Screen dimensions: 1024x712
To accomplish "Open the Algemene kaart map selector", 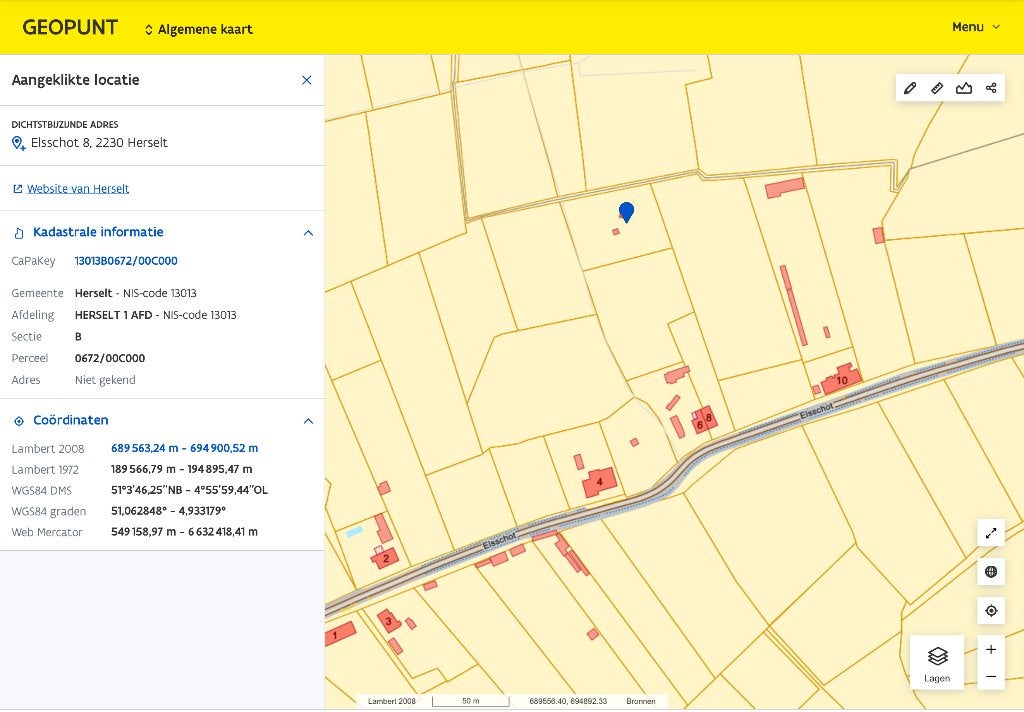I will click(x=199, y=29).
